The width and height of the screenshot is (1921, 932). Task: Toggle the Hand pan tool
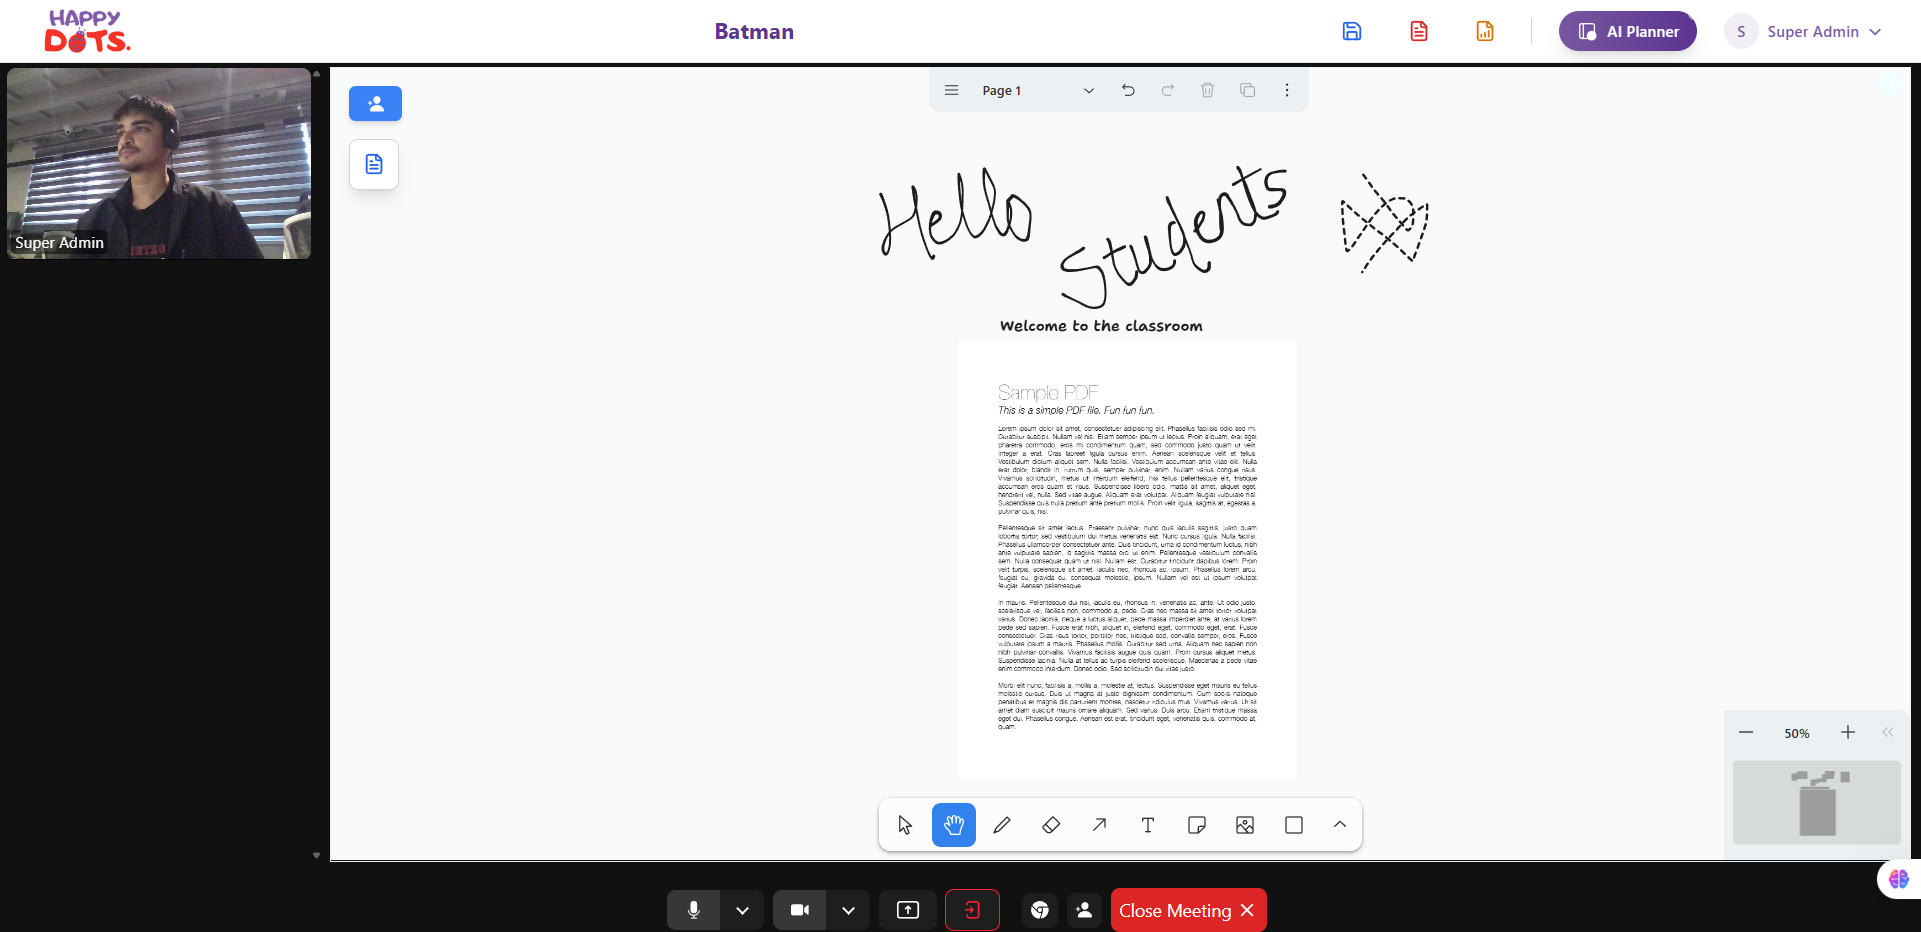[953, 825]
